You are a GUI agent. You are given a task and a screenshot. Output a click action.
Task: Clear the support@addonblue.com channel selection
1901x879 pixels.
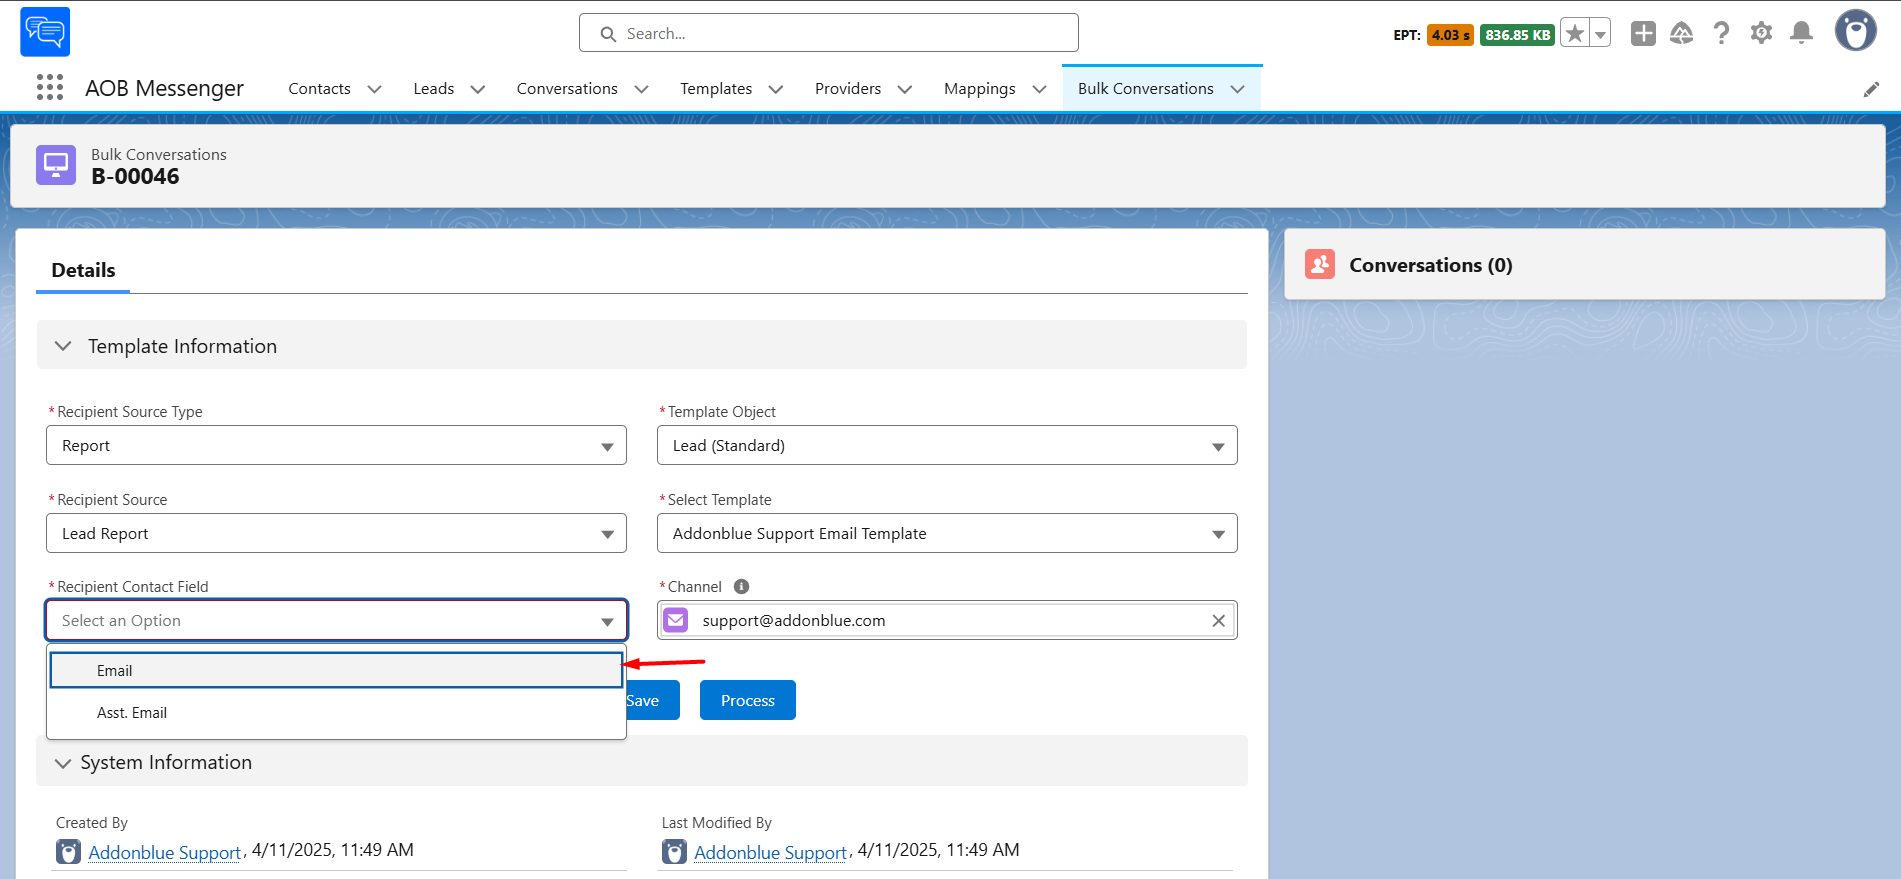[1218, 621]
